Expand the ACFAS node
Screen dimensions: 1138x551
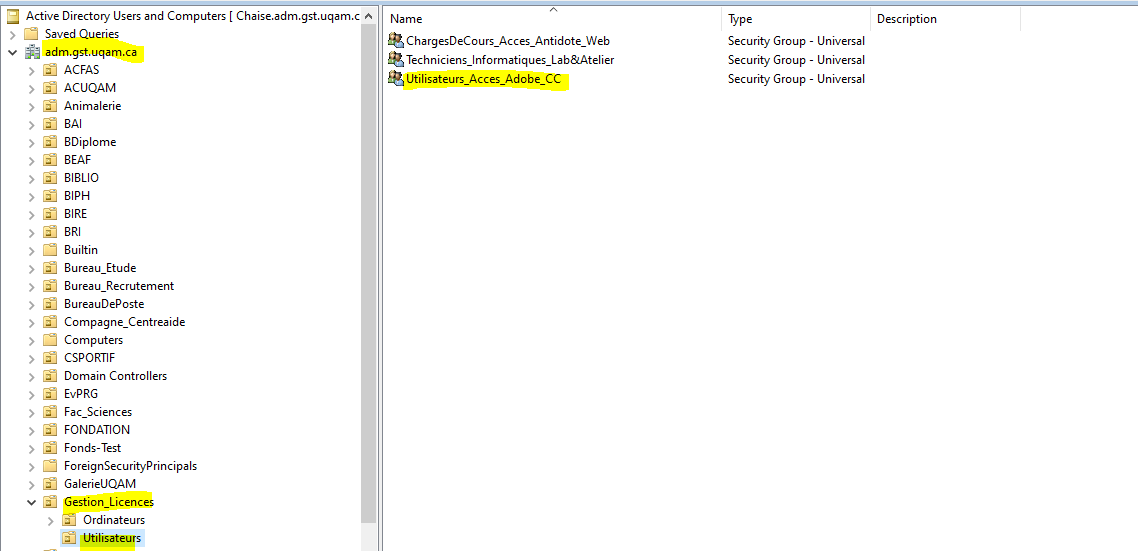(x=31, y=70)
